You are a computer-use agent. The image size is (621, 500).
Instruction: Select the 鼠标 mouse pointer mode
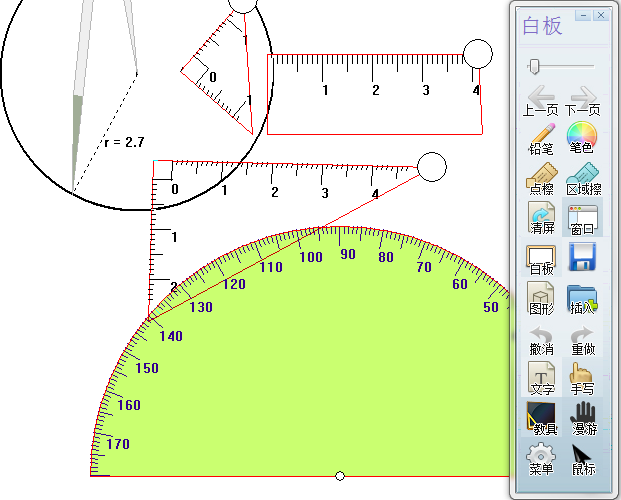582,459
